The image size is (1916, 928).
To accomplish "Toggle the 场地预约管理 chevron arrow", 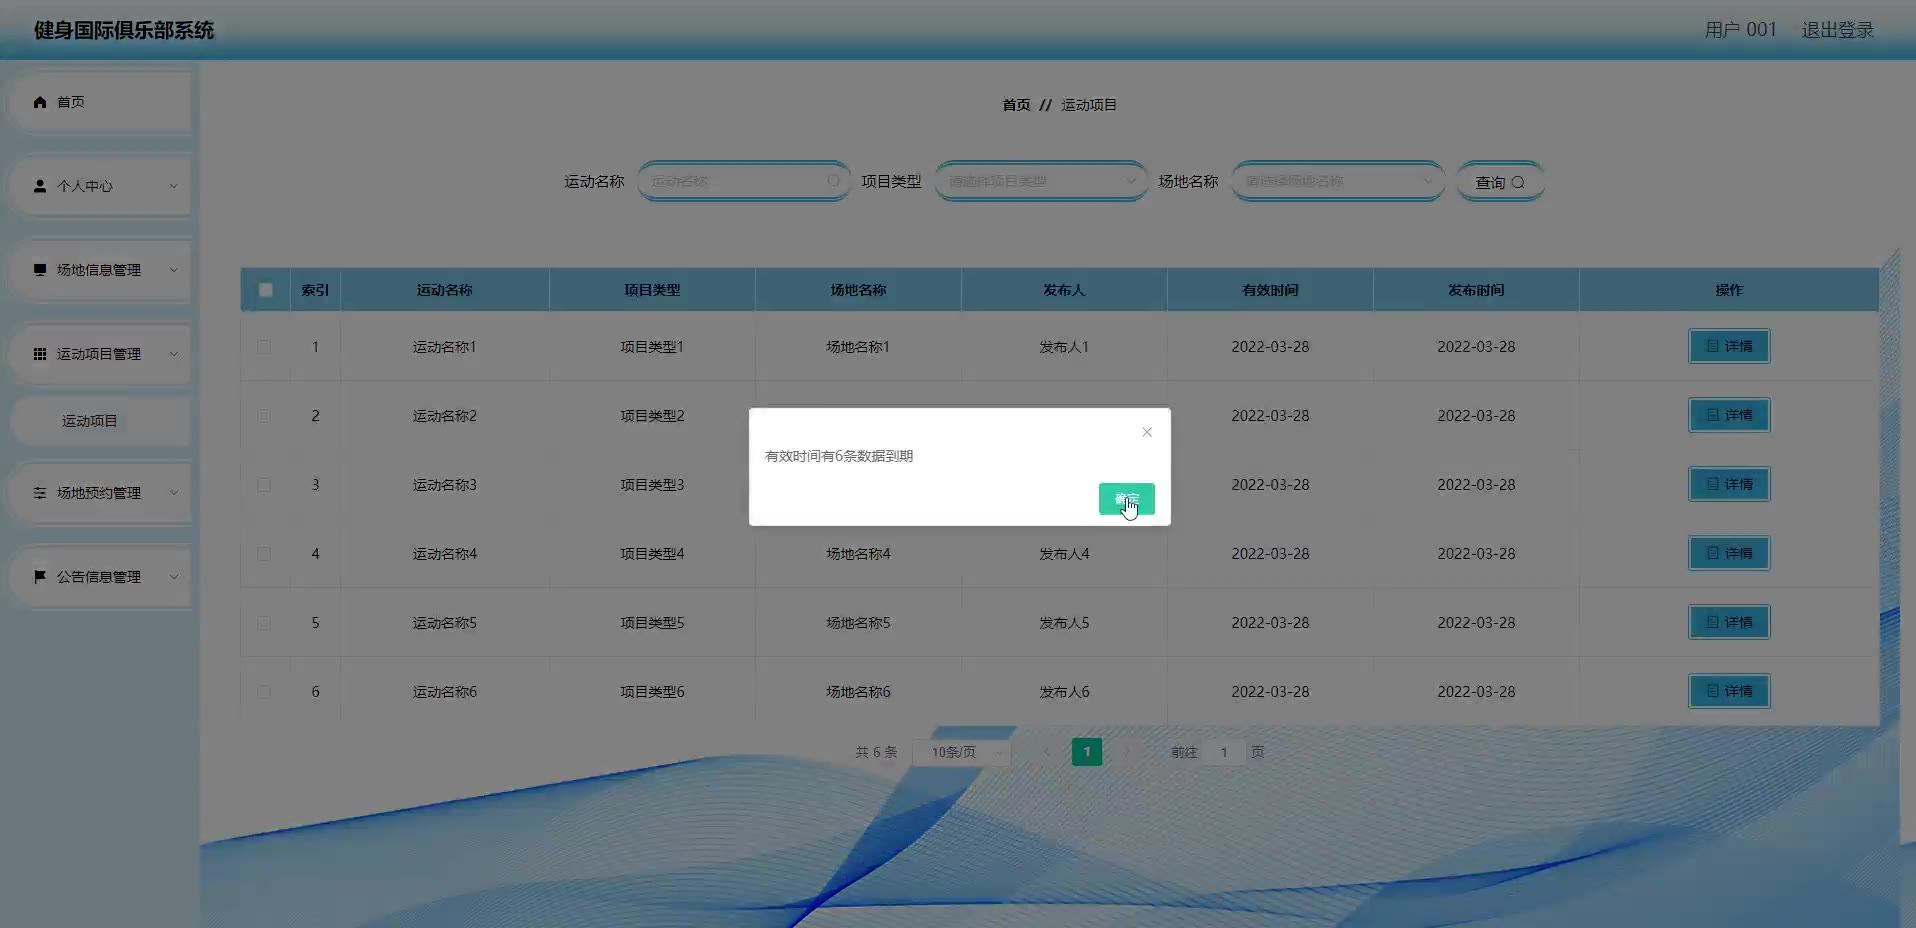I will (x=173, y=493).
